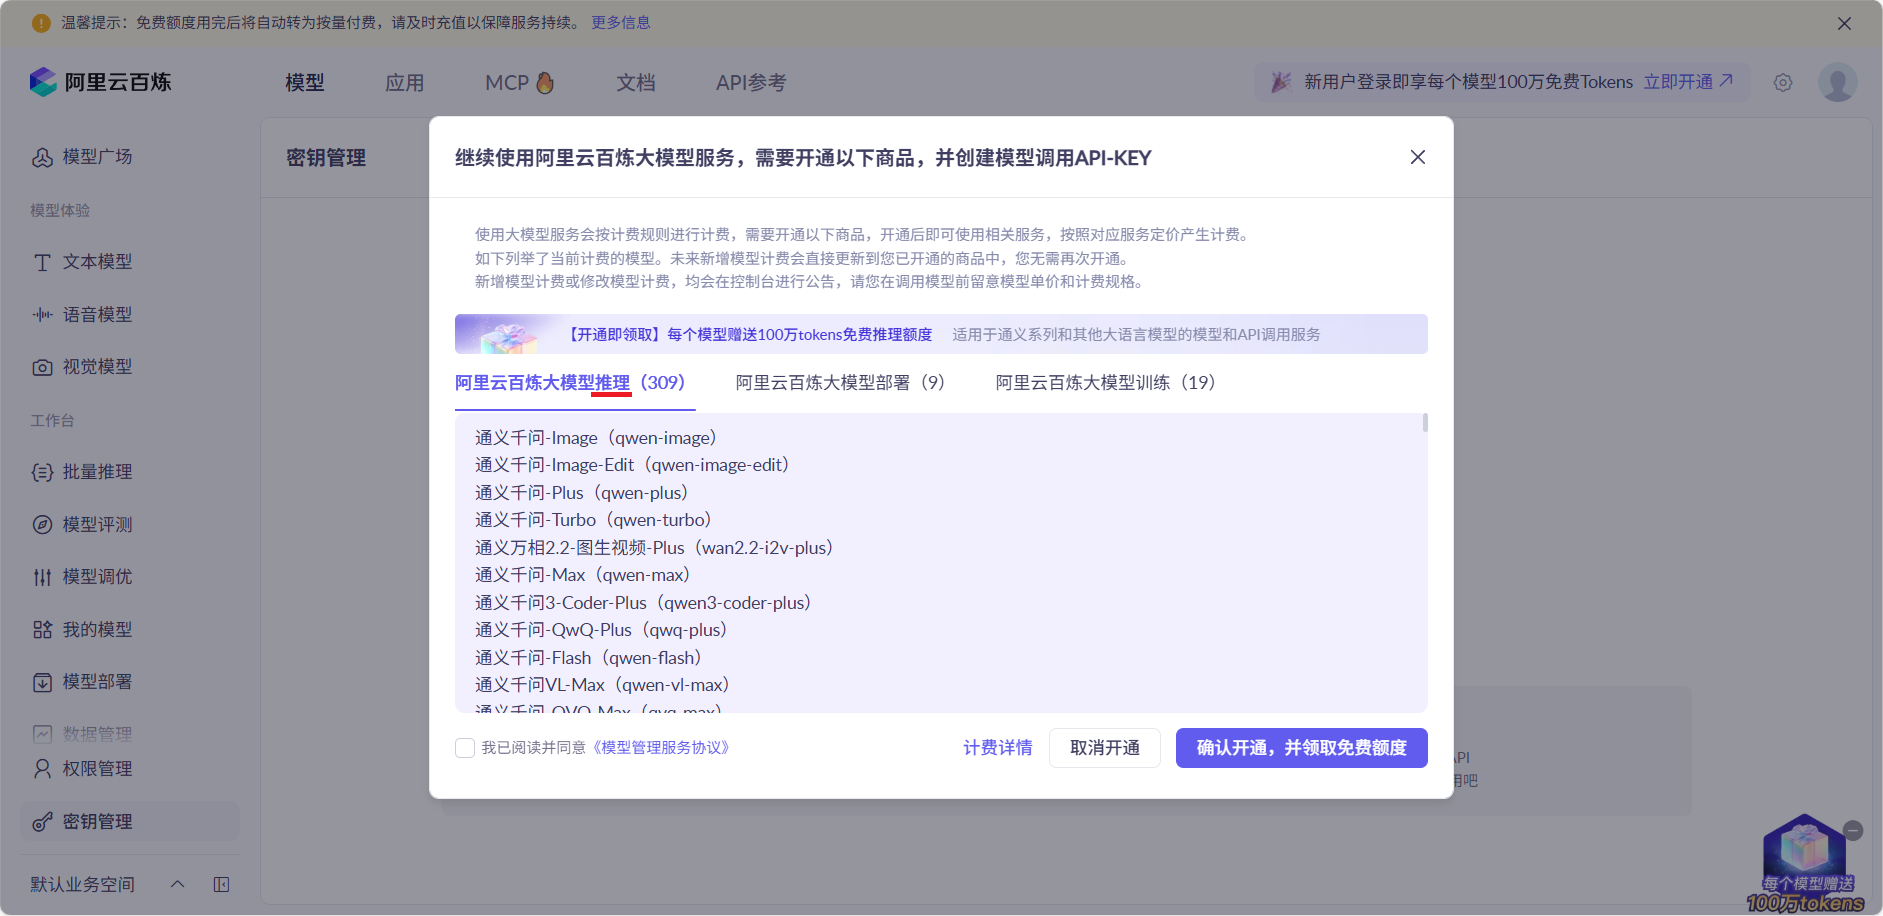The width and height of the screenshot is (1883, 916).
Task: Check the 我已阅读并同意 agreement checkbox
Action: tap(465, 747)
